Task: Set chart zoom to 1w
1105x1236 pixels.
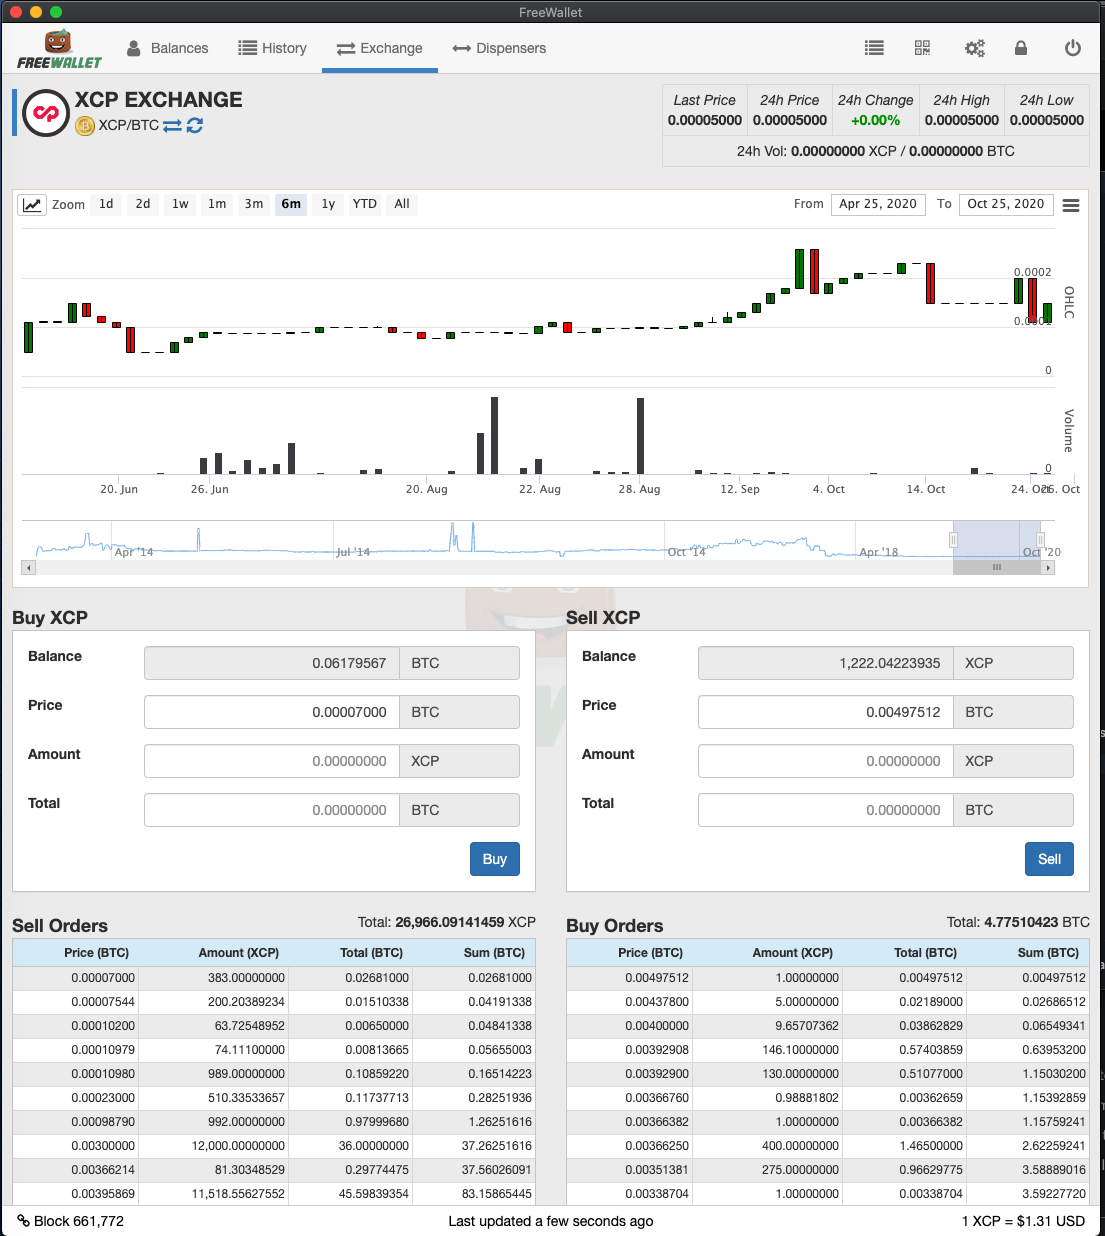Action: (x=180, y=204)
